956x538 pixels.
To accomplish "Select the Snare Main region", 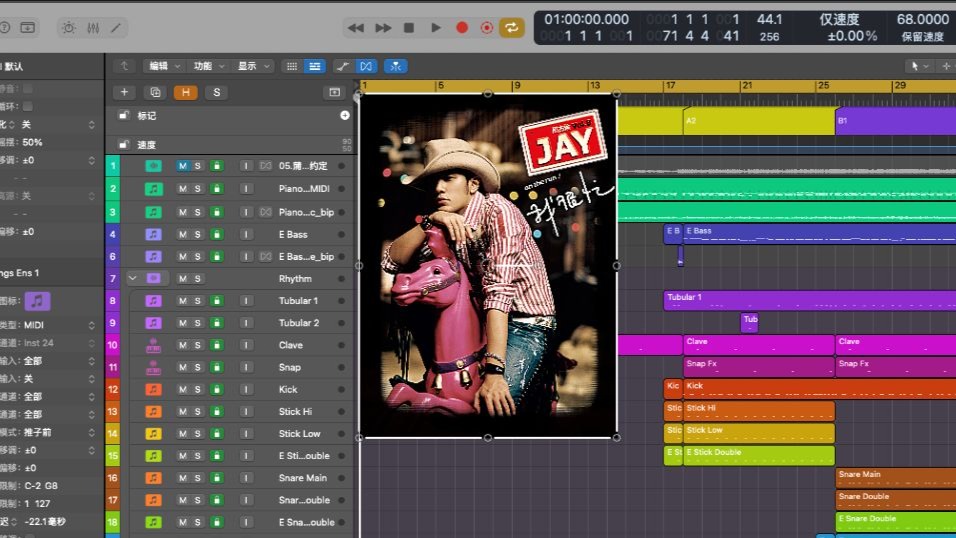I will point(896,478).
